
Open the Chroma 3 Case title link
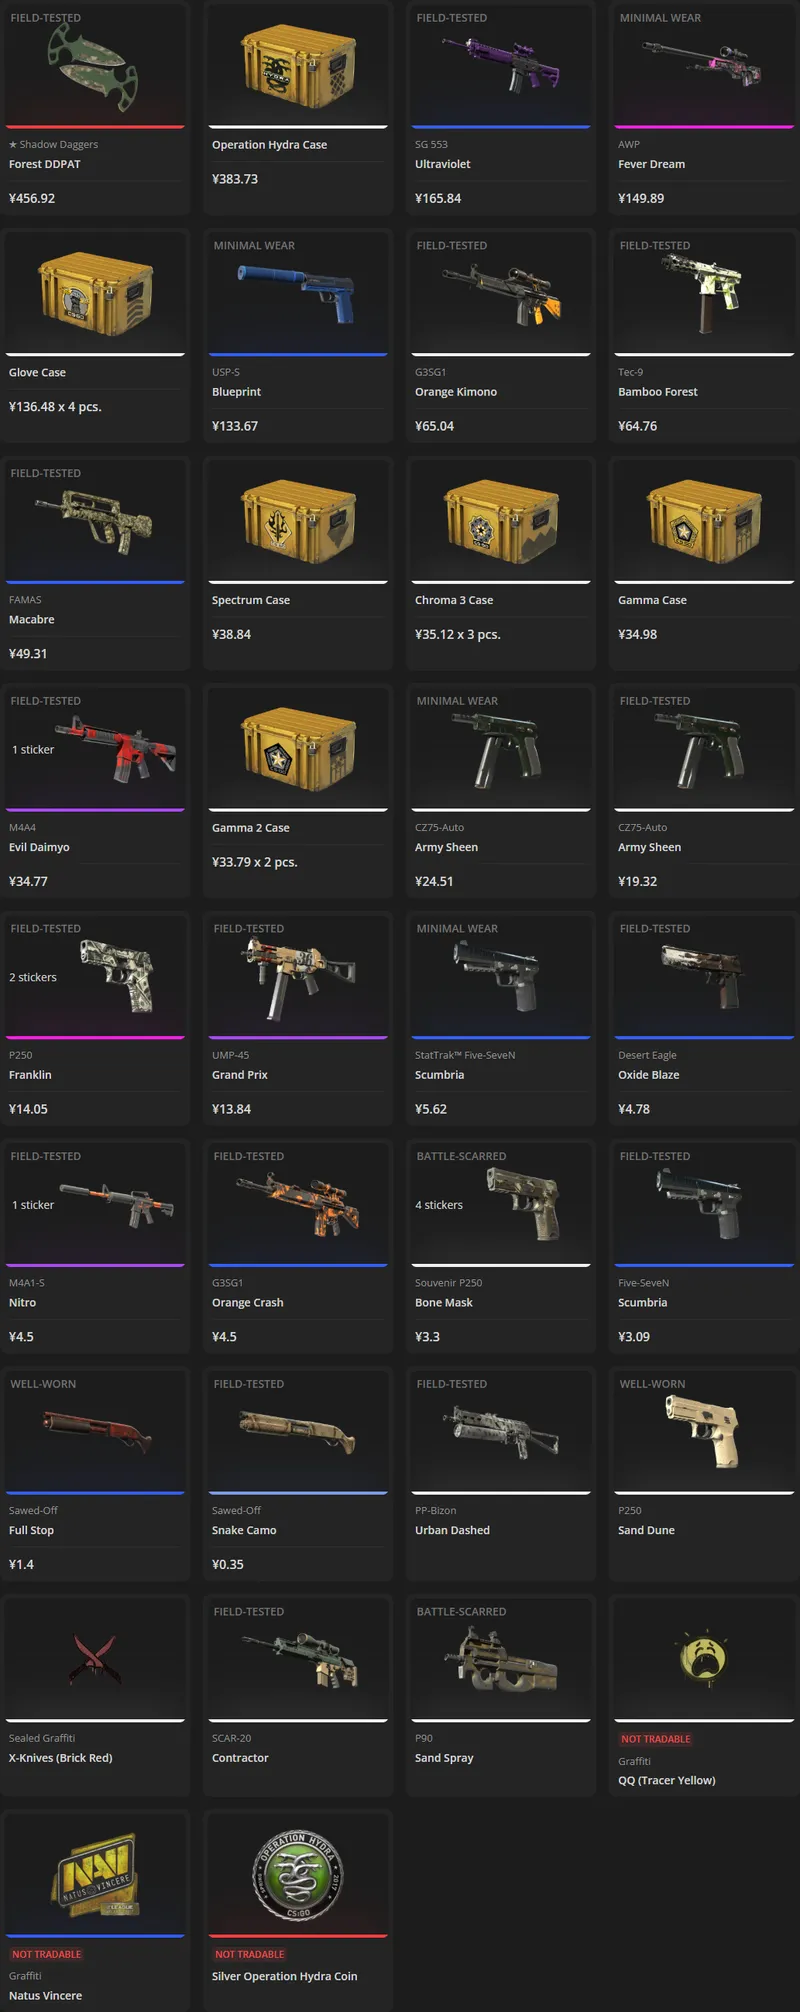click(x=454, y=600)
